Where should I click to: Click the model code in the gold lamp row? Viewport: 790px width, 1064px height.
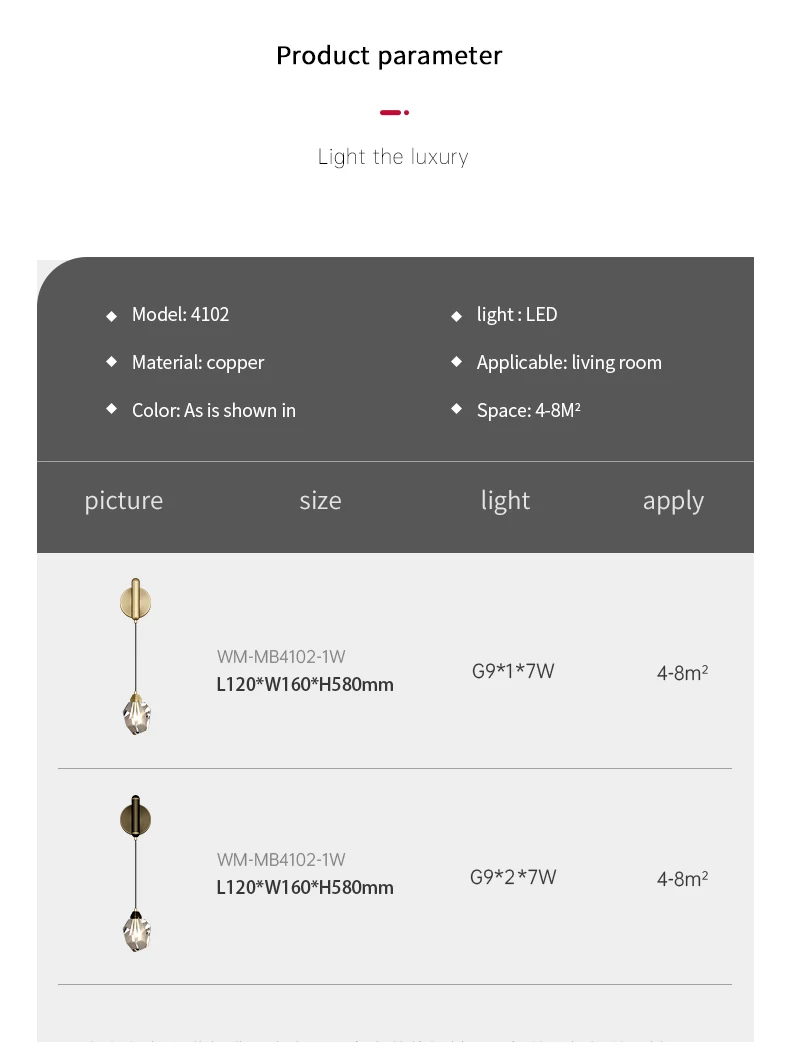pyautogui.click(x=281, y=657)
